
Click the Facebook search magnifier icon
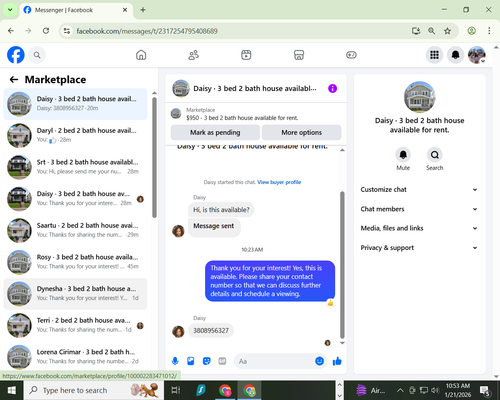(37, 55)
